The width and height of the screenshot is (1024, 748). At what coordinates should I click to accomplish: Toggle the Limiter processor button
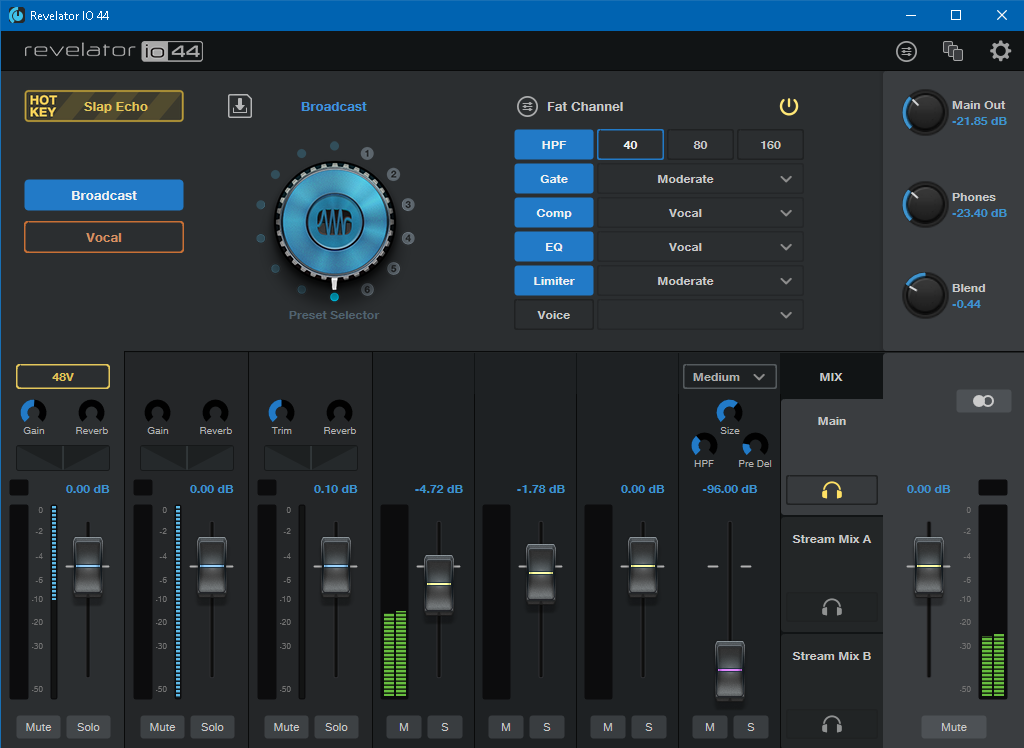[554, 280]
